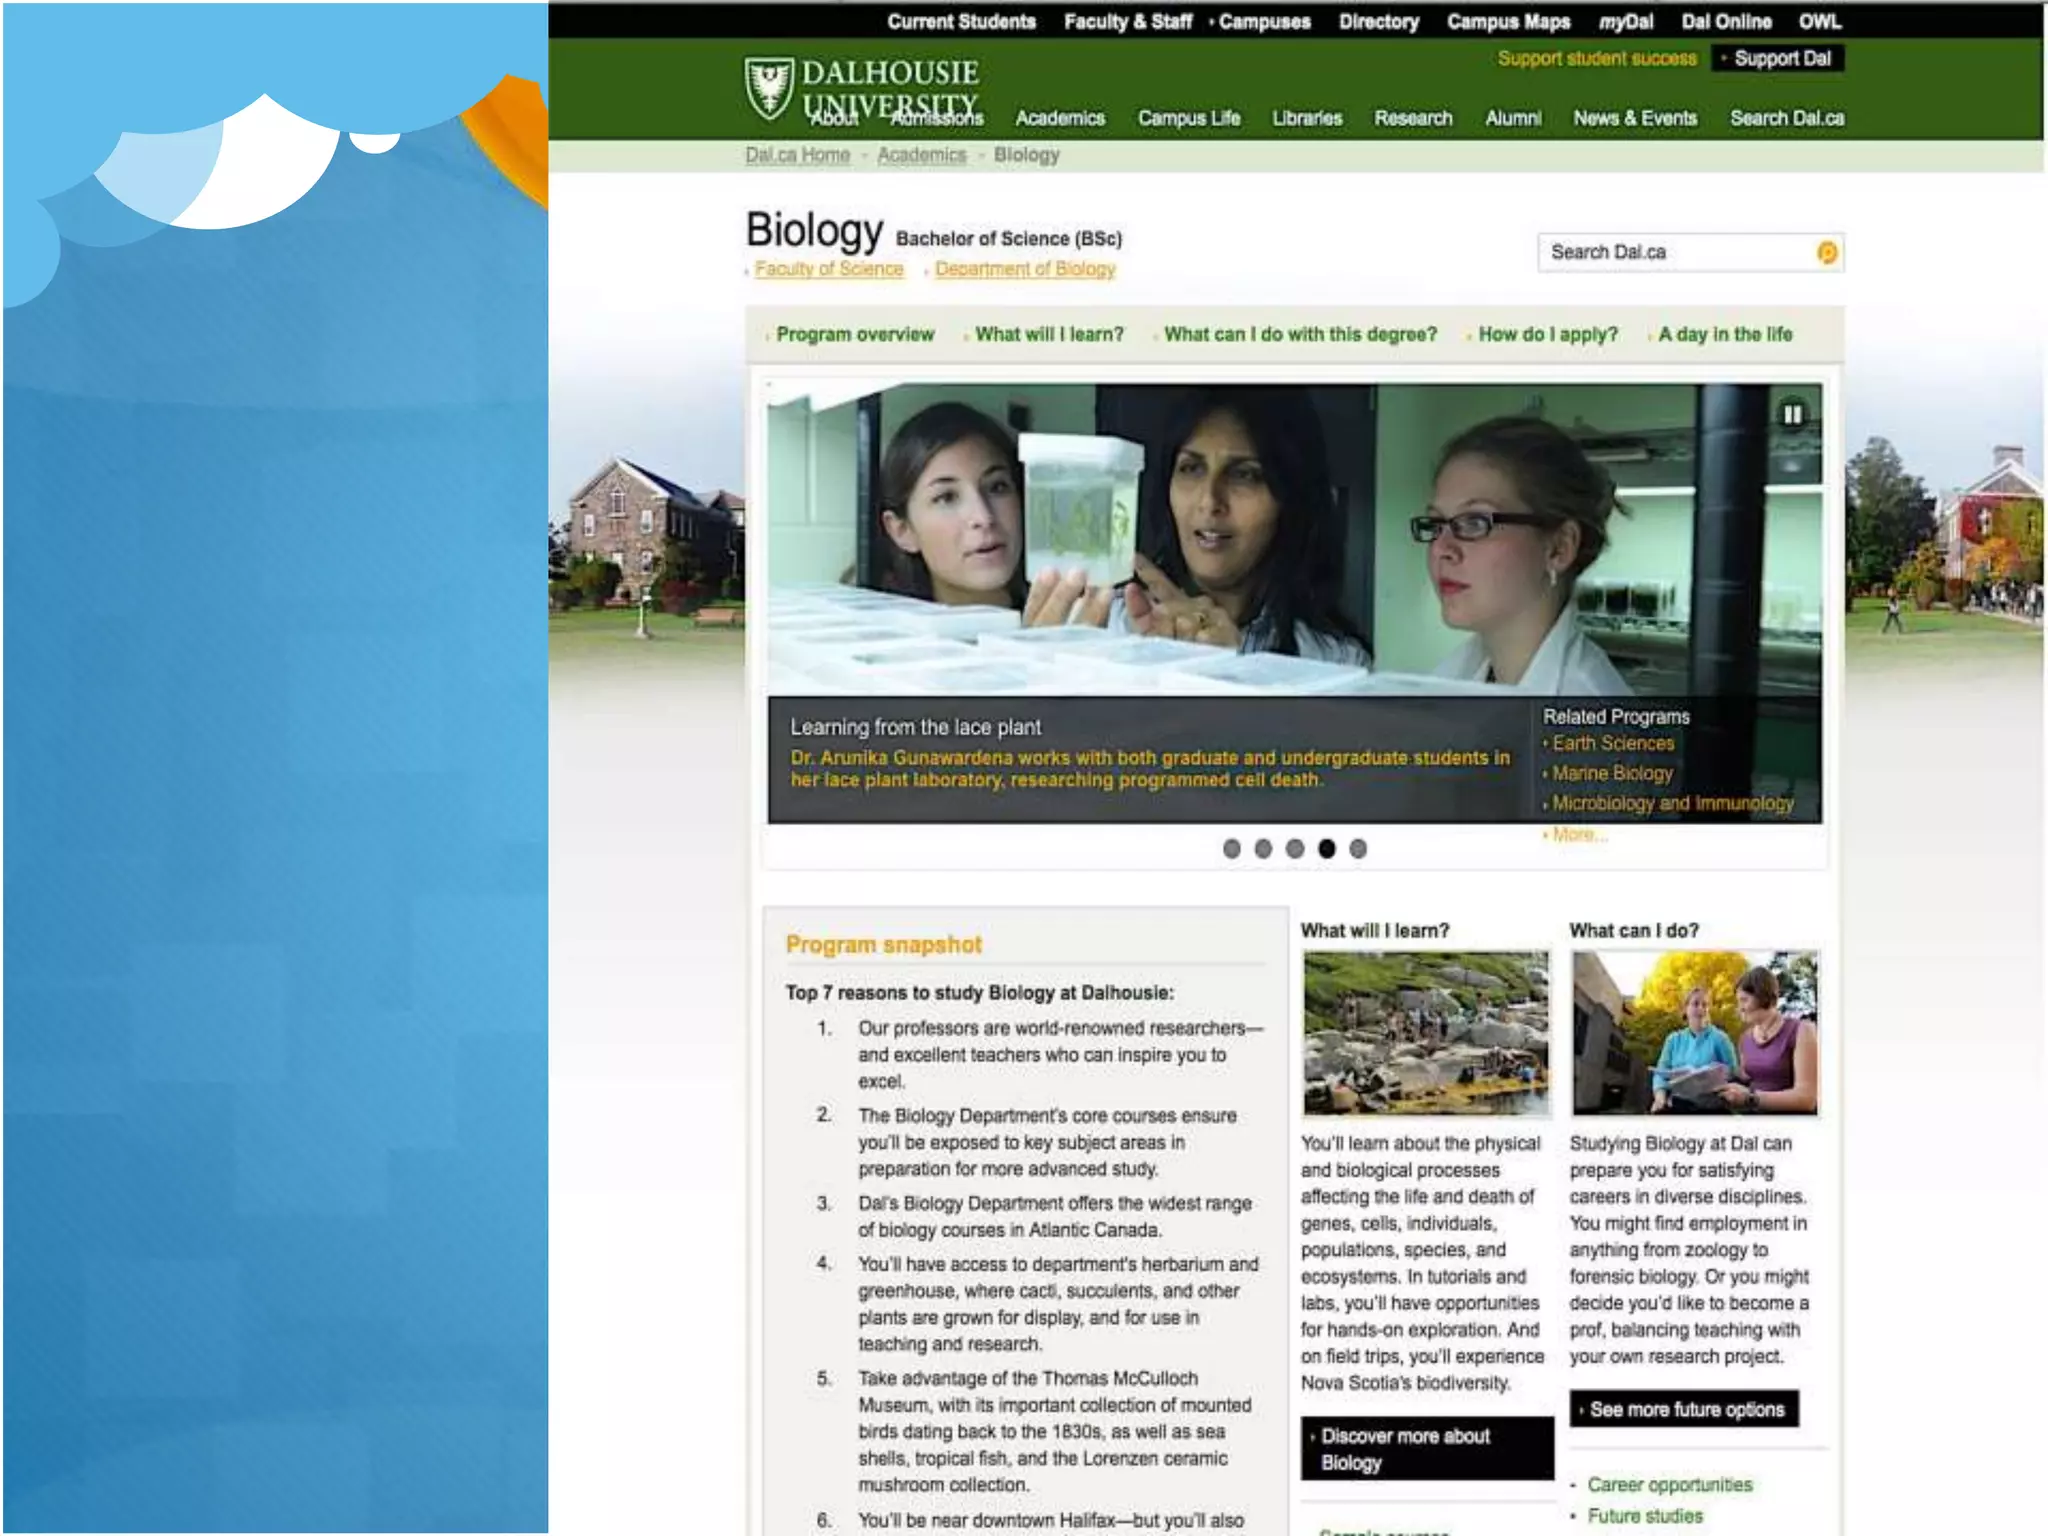
Task: Select the fourth, active carousel dot
Action: point(1327,849)
